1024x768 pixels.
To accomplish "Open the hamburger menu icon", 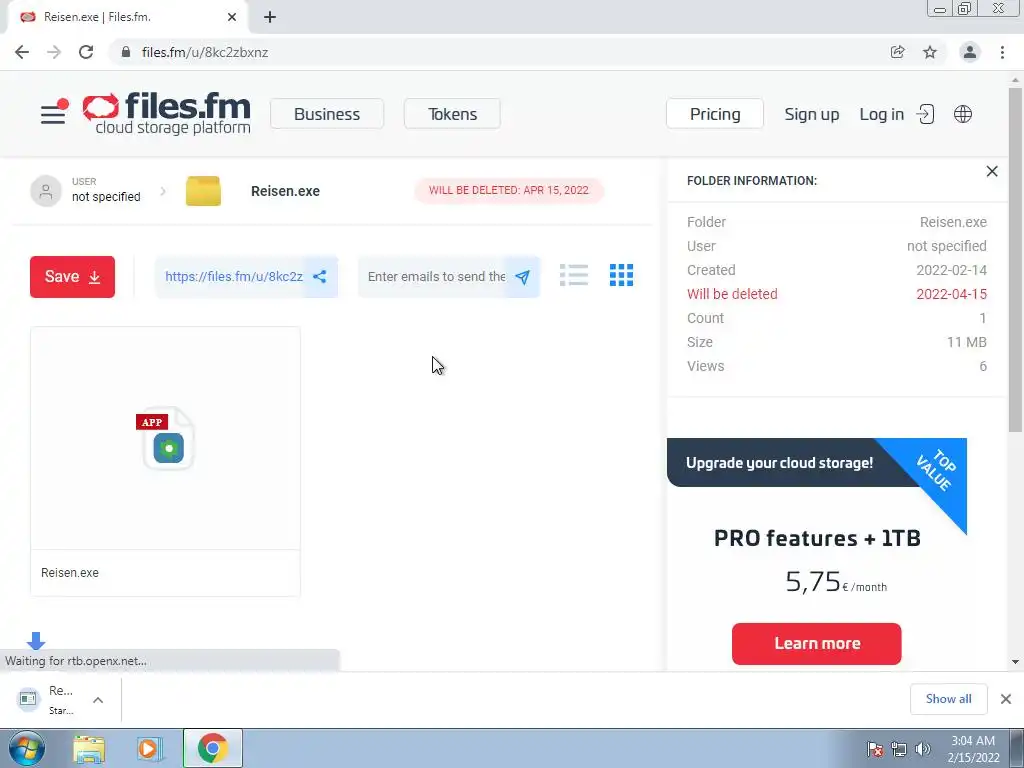I will 53,114.
